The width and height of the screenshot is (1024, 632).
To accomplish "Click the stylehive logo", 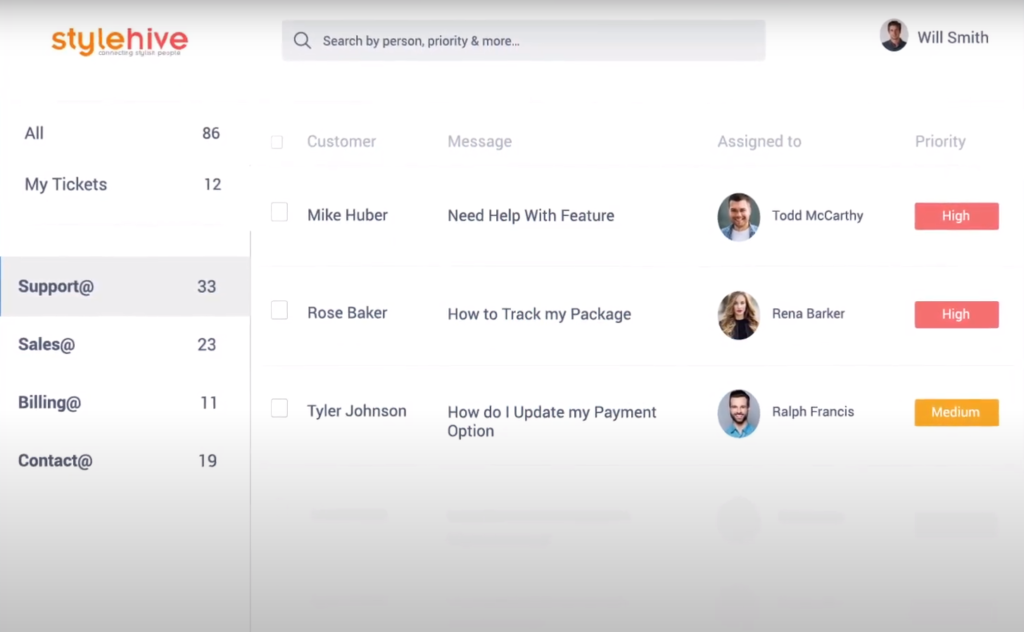I will click(x=119, y=41).
